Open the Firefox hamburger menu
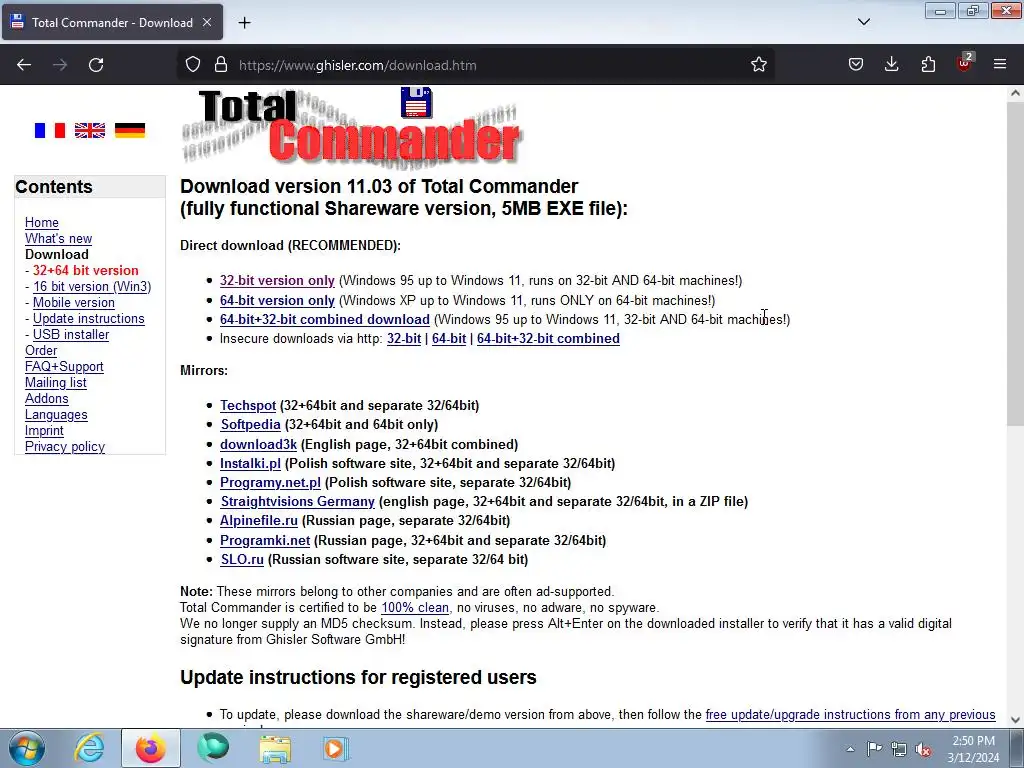This screenshot has width=1024, height=768. (x=1000, y=65)
